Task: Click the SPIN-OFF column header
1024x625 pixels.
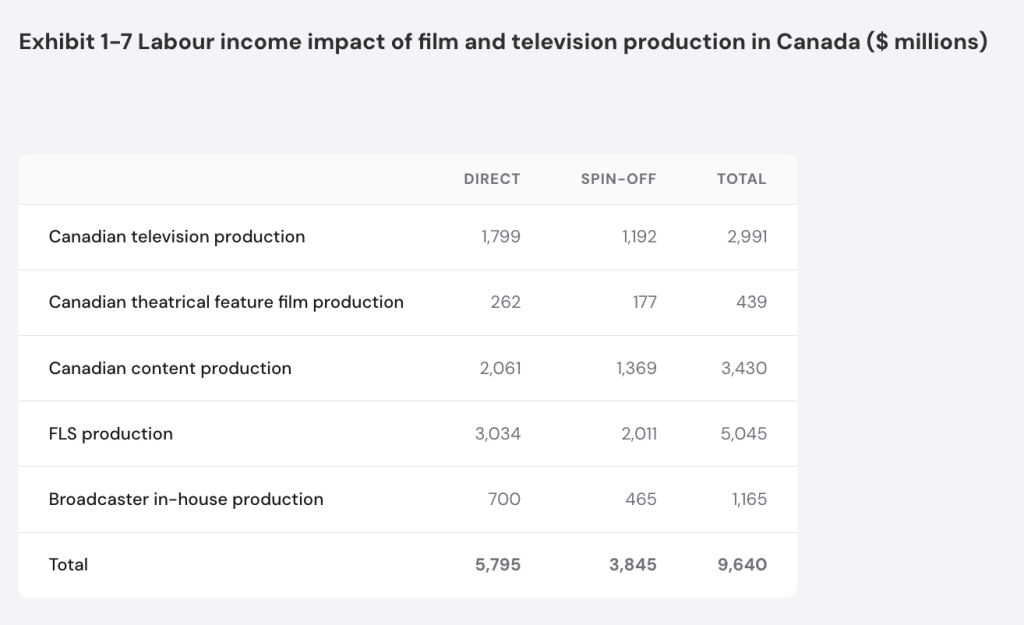Action: pos(618,179)
